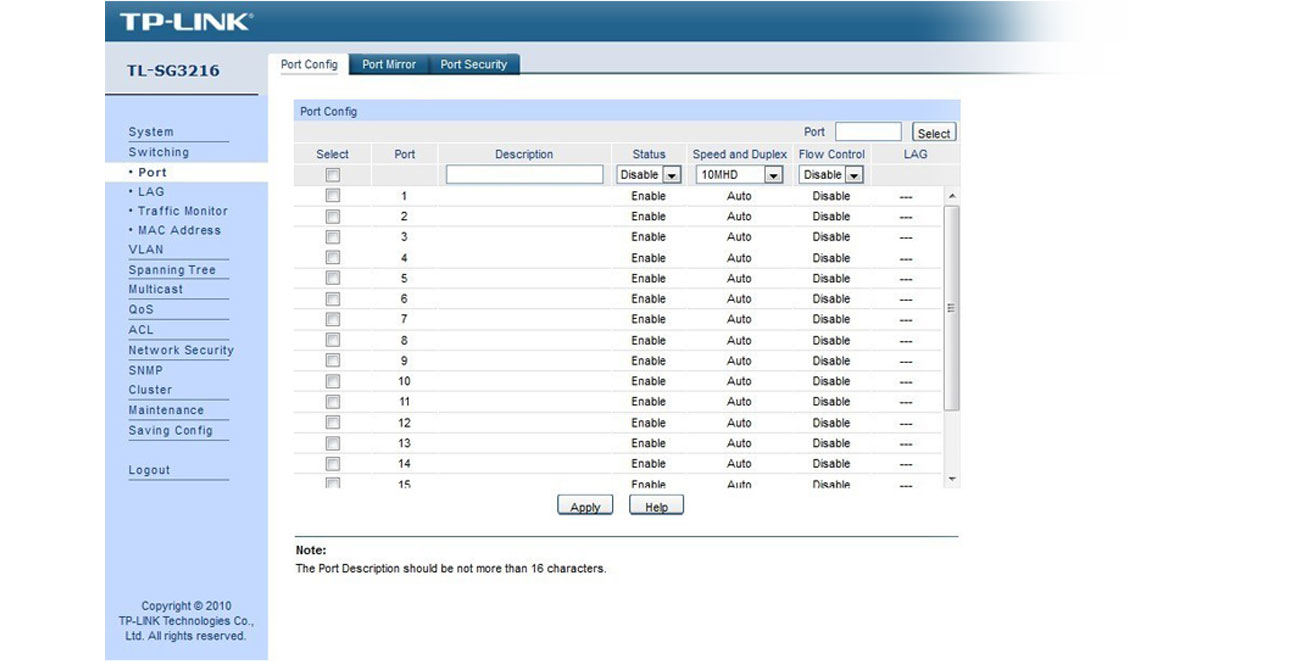The height and width of the screenshot is (661, 1300).
Task: Go to Traffic Monitor in sidebar
Action: coord(182,211)
